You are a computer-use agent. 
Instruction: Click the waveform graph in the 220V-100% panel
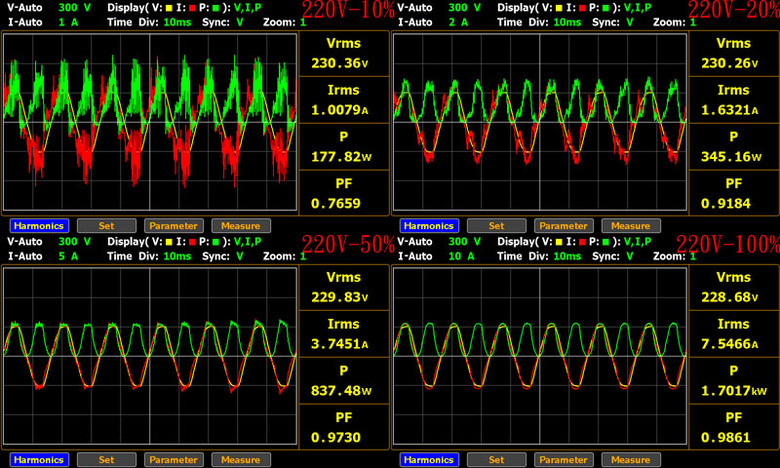coord(540,356)
